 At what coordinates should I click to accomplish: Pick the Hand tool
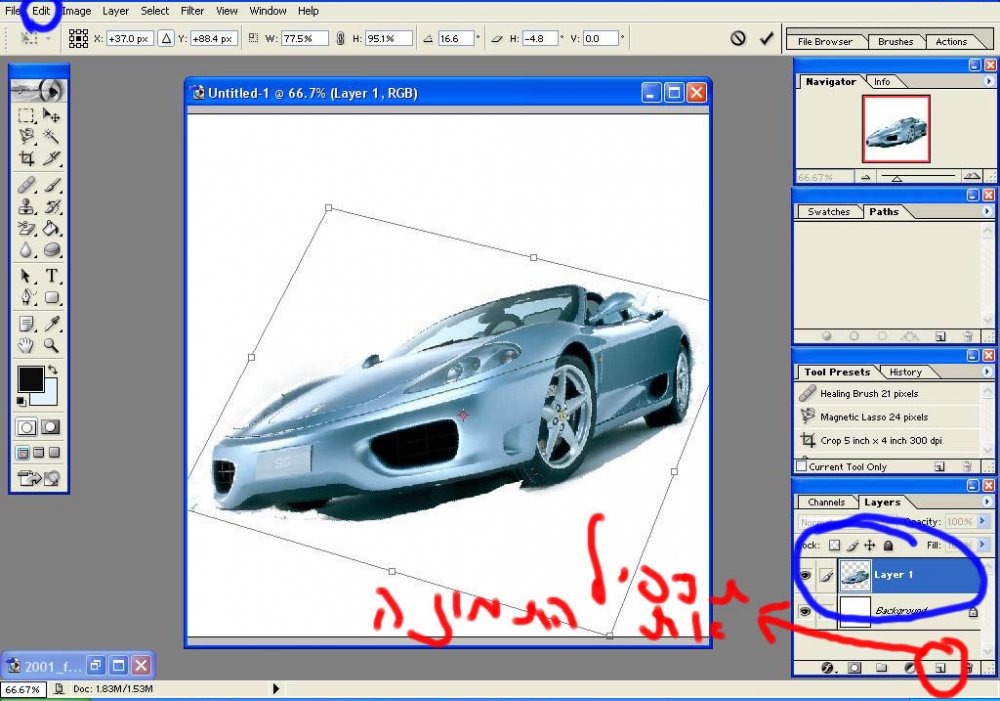tap(26, 346)
